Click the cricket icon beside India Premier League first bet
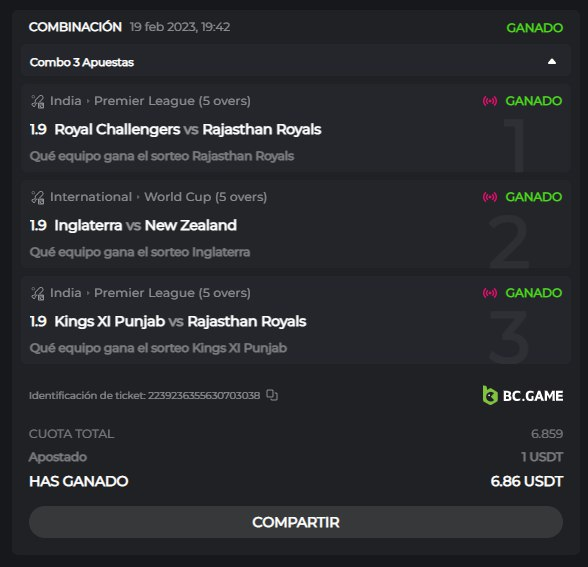Screen dimensions: 588x567 point(38,101)
